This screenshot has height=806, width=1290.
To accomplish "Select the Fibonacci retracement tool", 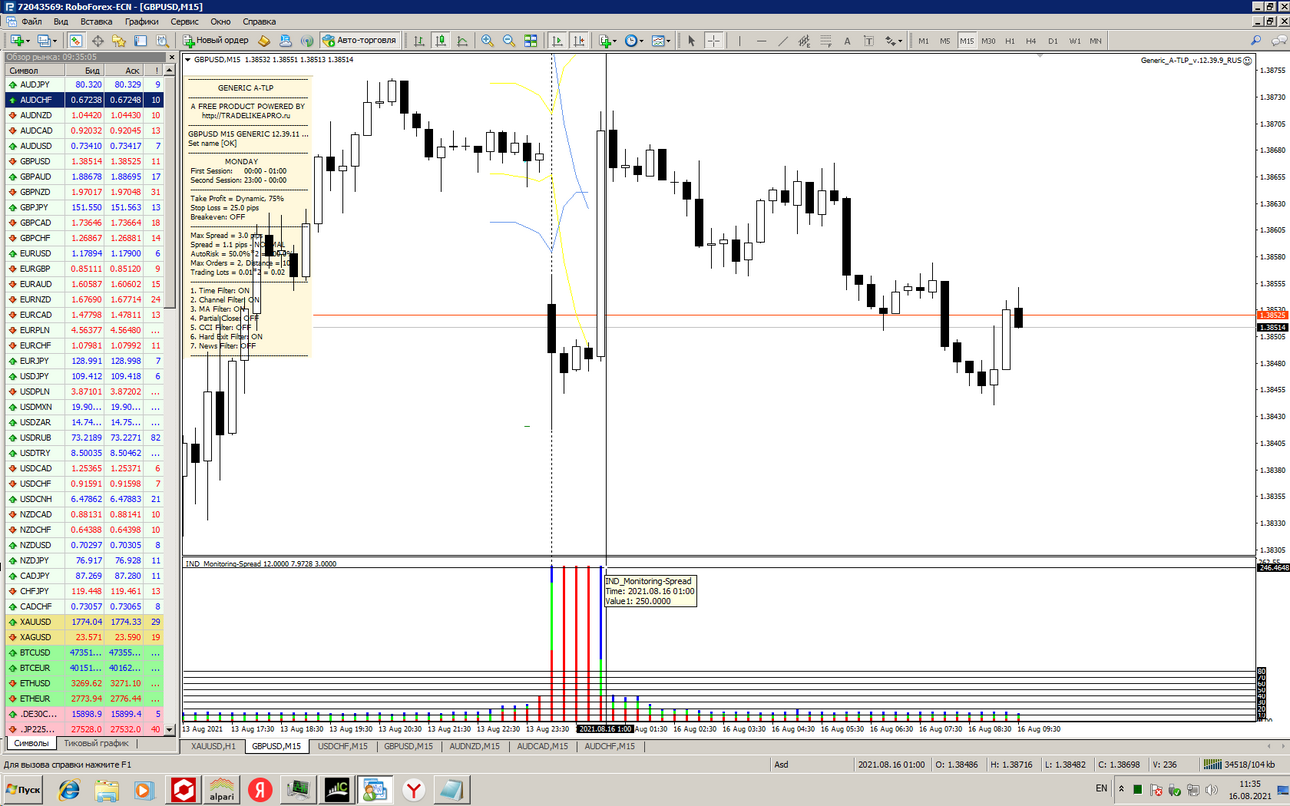I will [825, 41].
